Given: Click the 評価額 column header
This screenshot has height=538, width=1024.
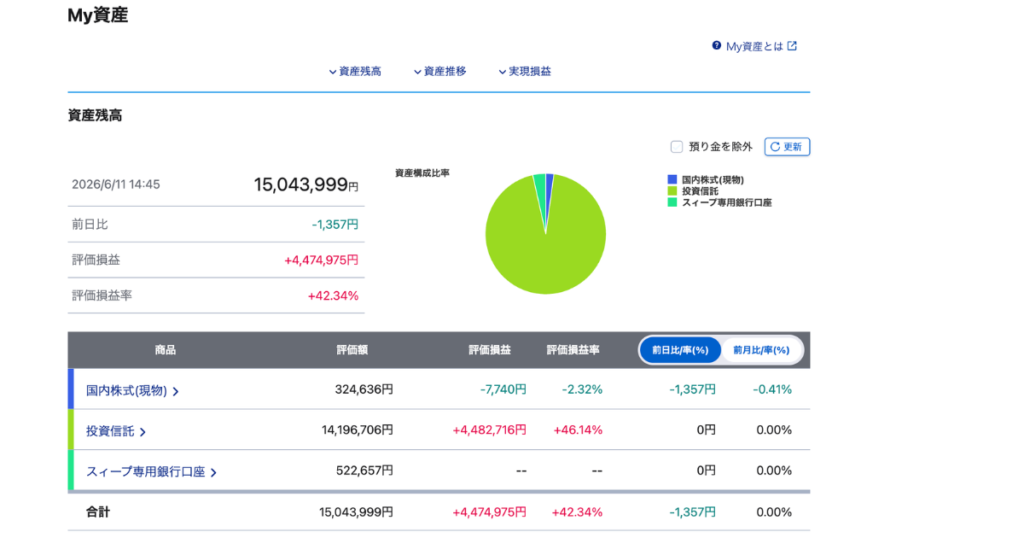Looking at the screenshot, I should tap(352, 350).
